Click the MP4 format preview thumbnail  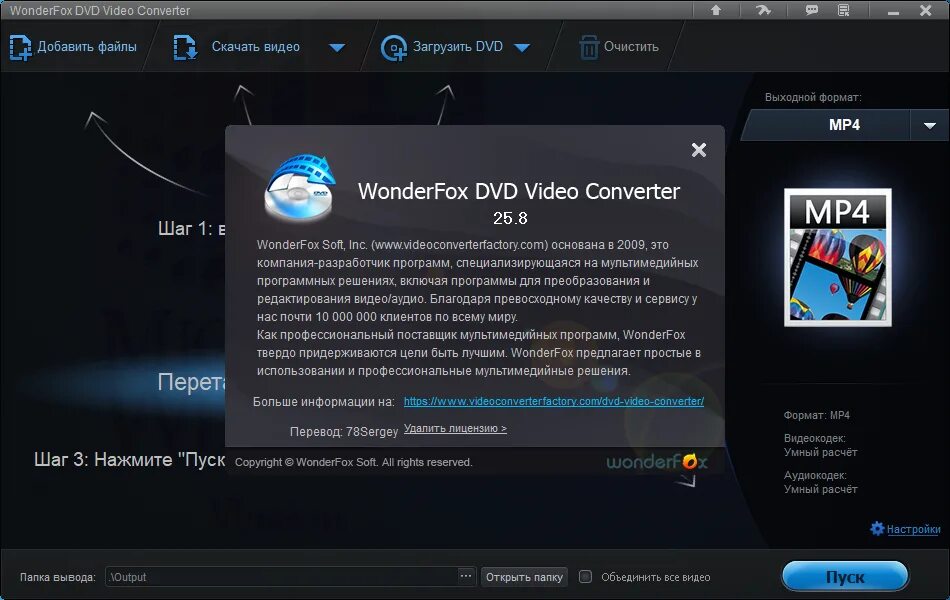point(838,258)
